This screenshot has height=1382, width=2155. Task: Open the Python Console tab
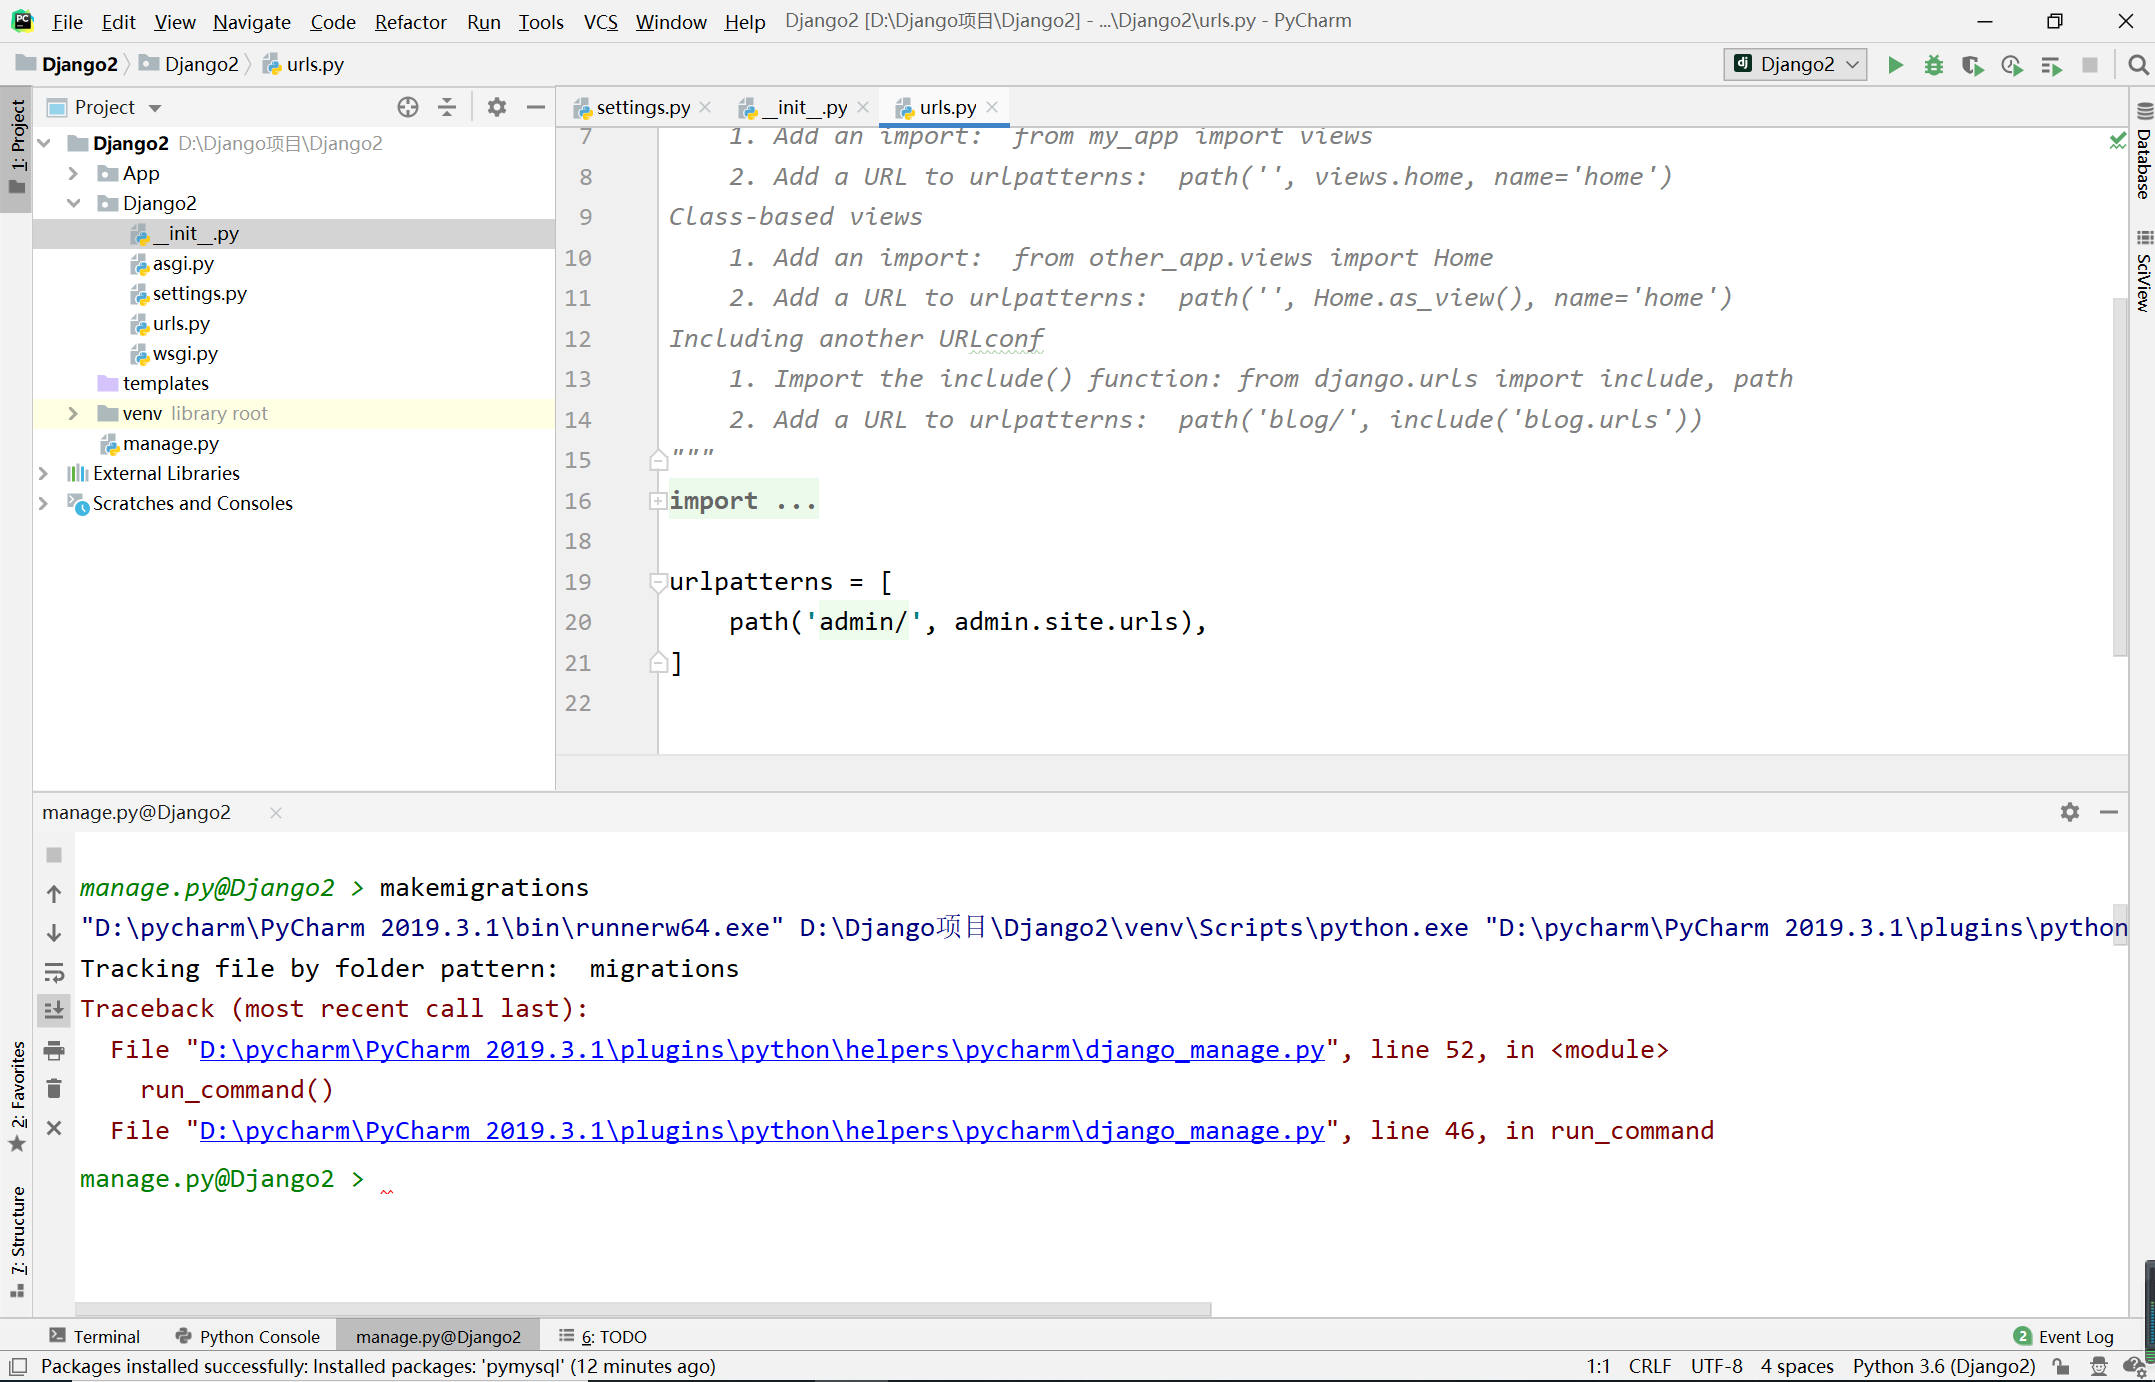click(x=247, y=1336)
